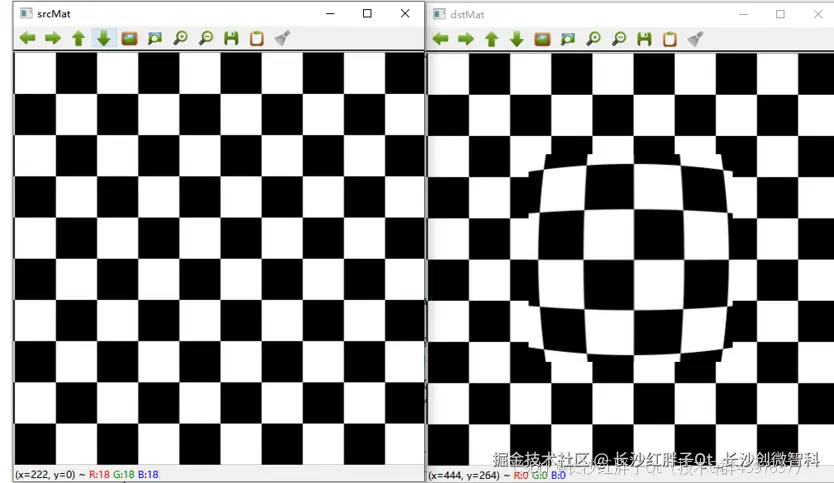Click the "R:0" value in dstMat status bar

click(x=521, y=475)
